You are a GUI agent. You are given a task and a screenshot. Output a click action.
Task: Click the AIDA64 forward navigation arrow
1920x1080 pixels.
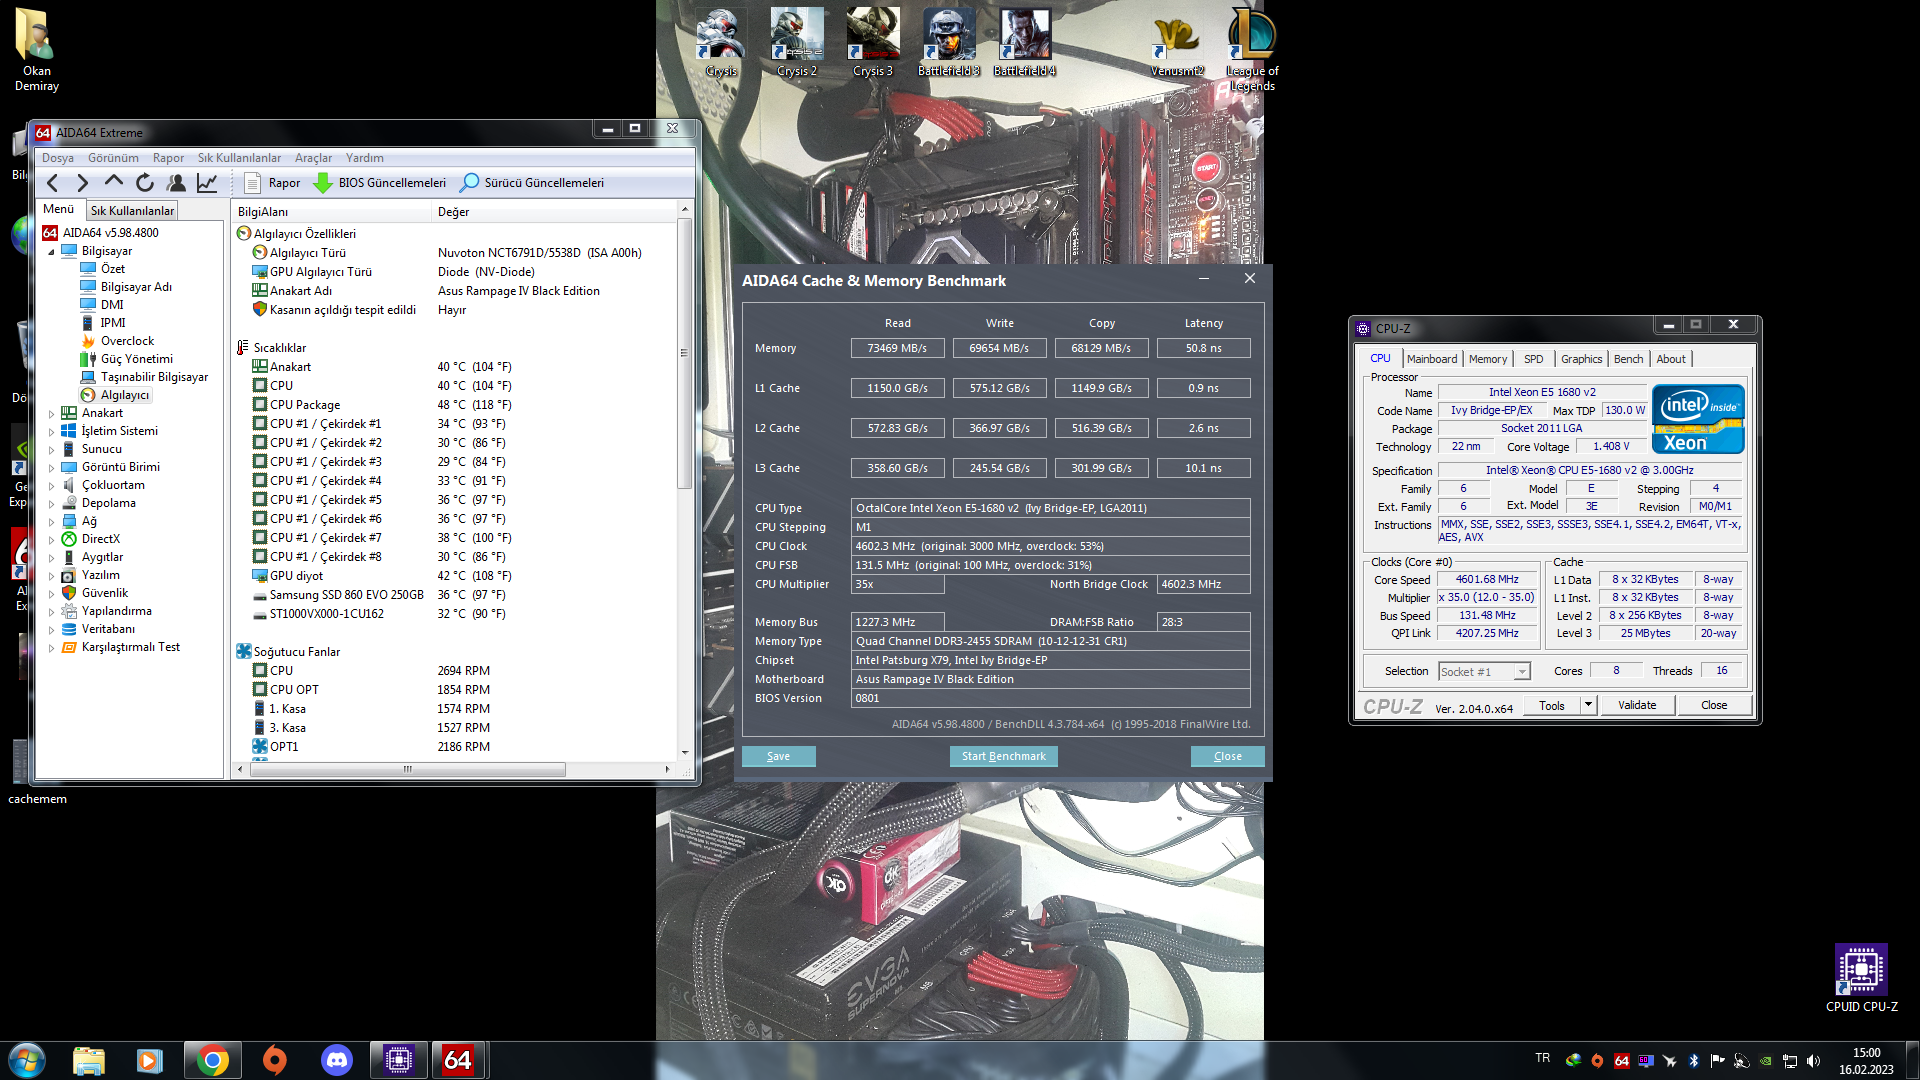click(x=83, y=183)
